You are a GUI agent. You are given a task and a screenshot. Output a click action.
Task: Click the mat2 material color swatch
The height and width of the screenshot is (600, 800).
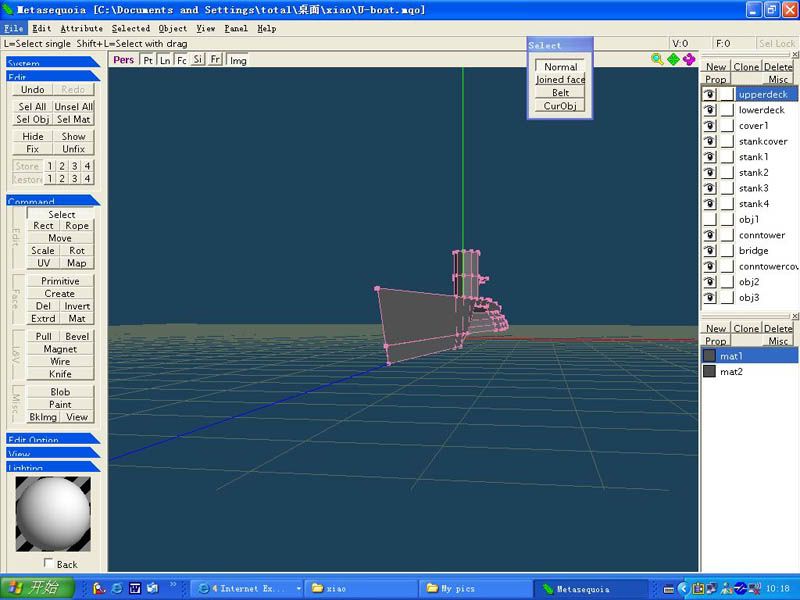[709, 371]
